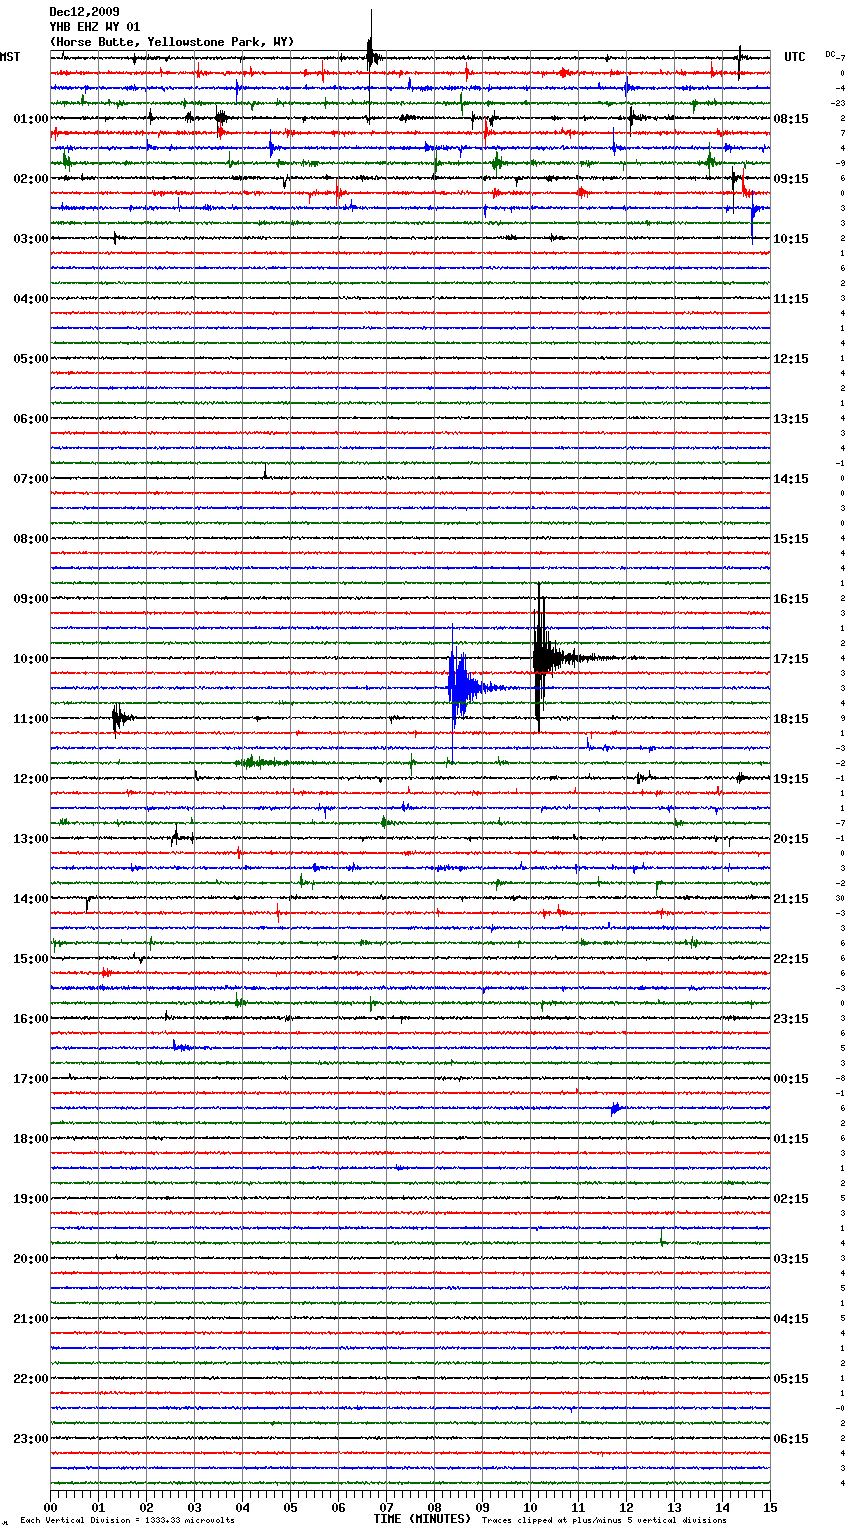This screenshot has height=1534, width=850.
Task: Click the DC value -23 in right column
Action: (838, 103)
